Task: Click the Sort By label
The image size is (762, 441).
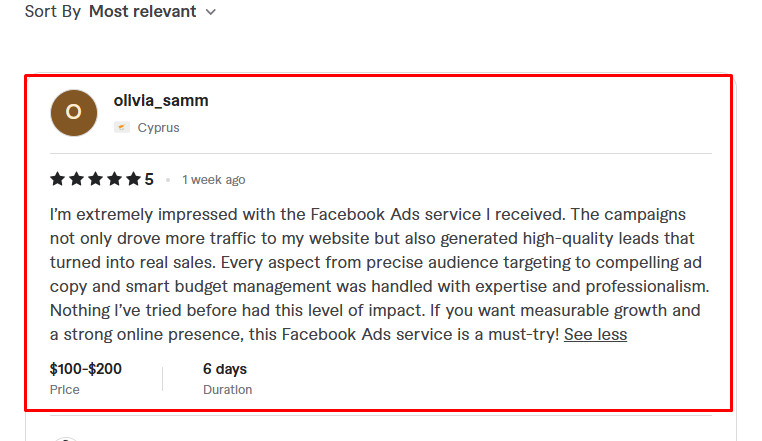Action: (52, 12)
